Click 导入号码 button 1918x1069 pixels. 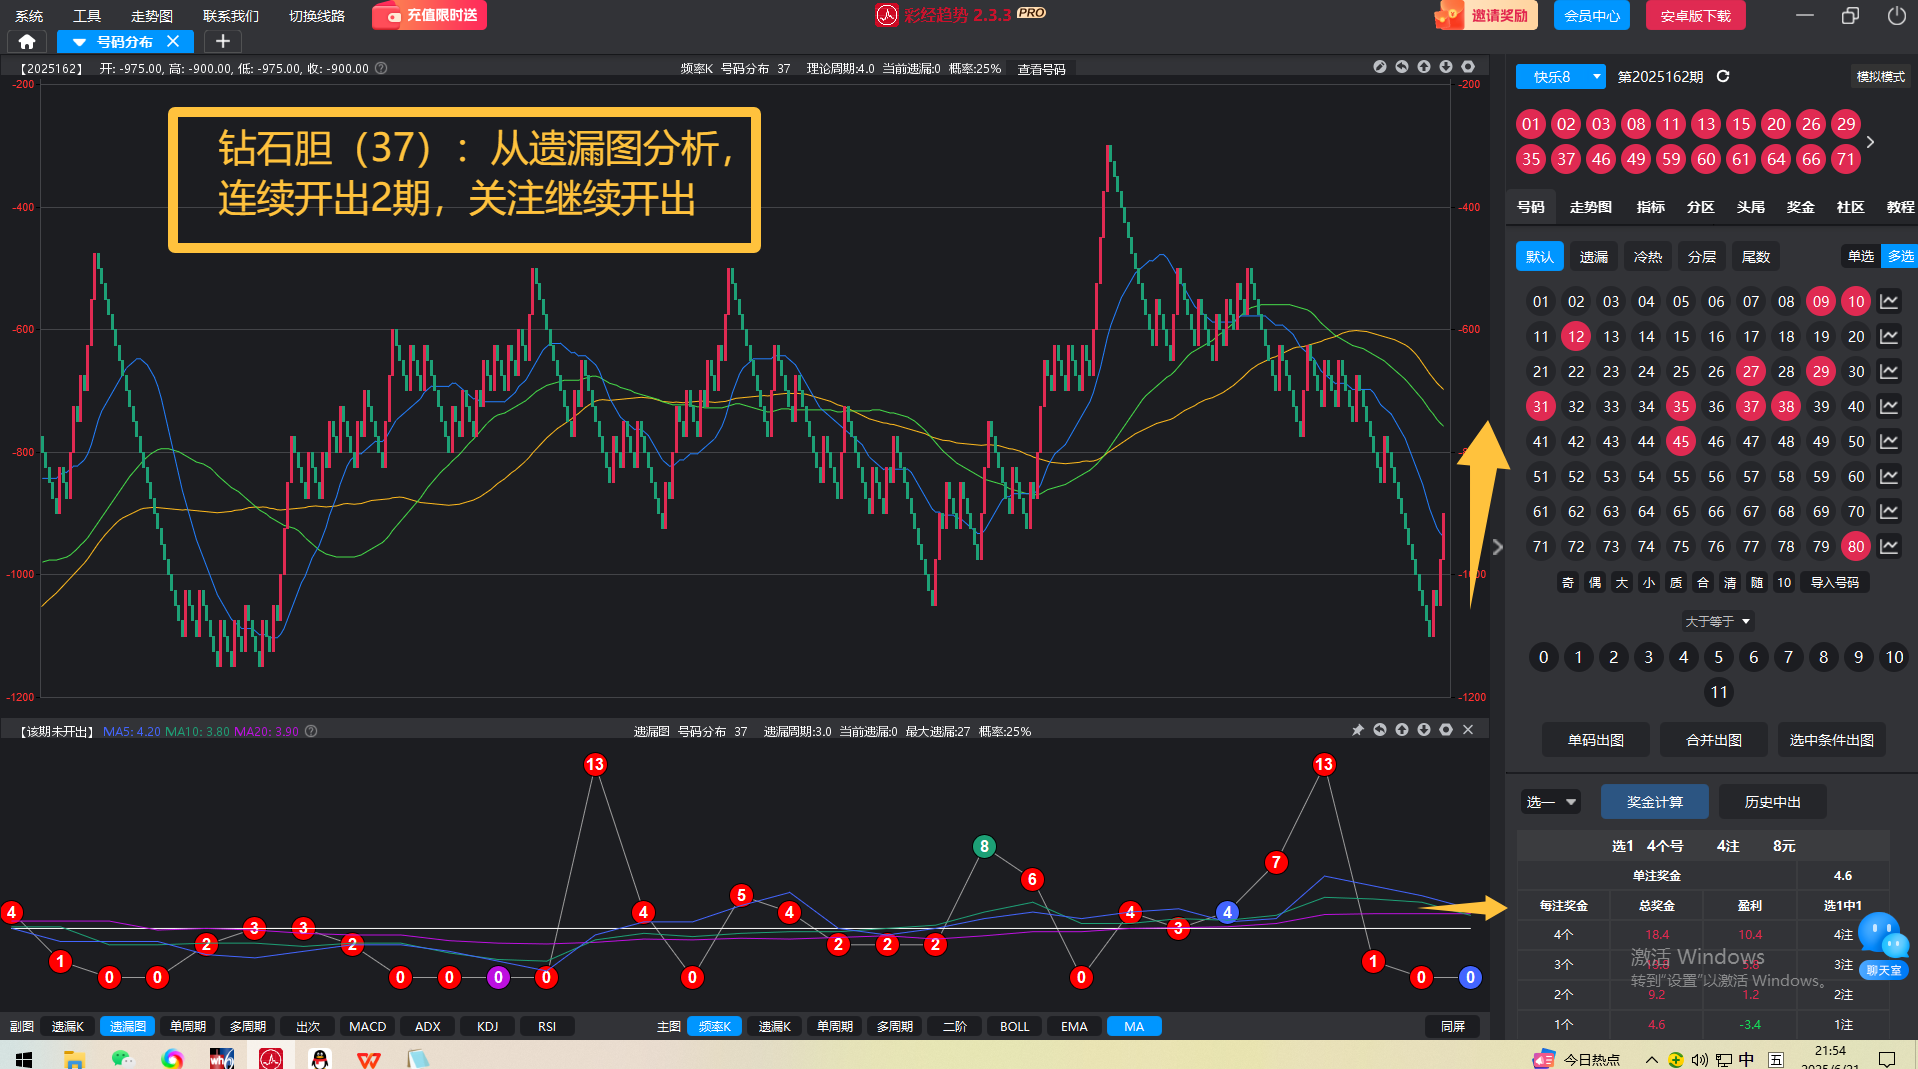point(1835,582)
